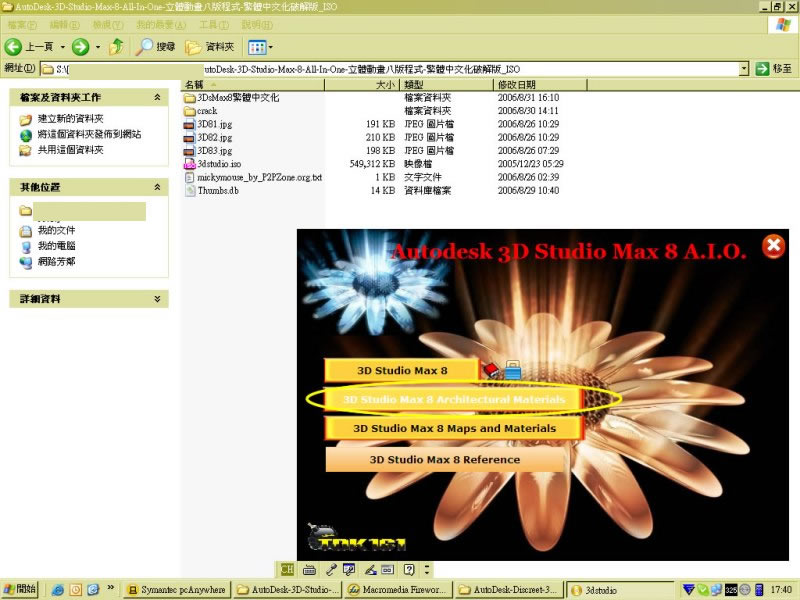Select the 3DsMax8繁體中文化 folder icon
Screen dimensions: 800x600
coord(190,97)
